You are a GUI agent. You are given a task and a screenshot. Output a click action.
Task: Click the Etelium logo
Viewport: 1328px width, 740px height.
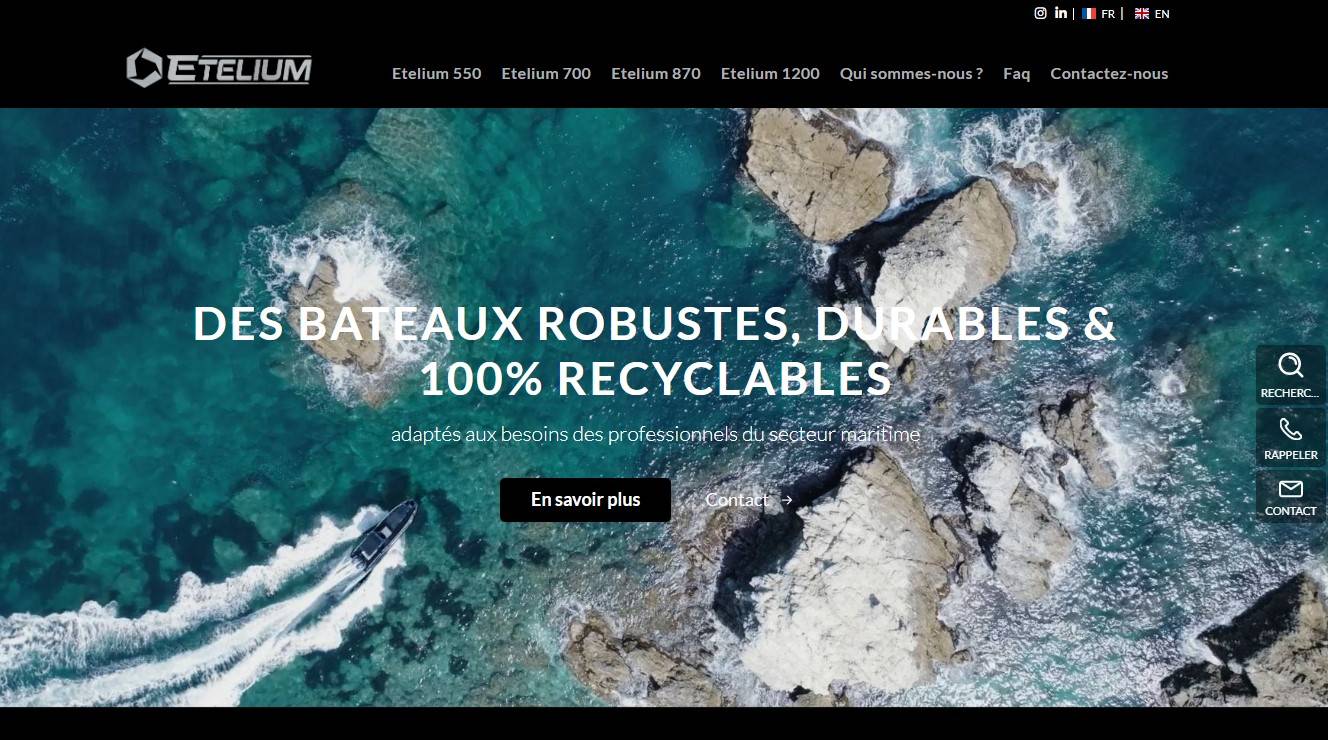(219, 68)
